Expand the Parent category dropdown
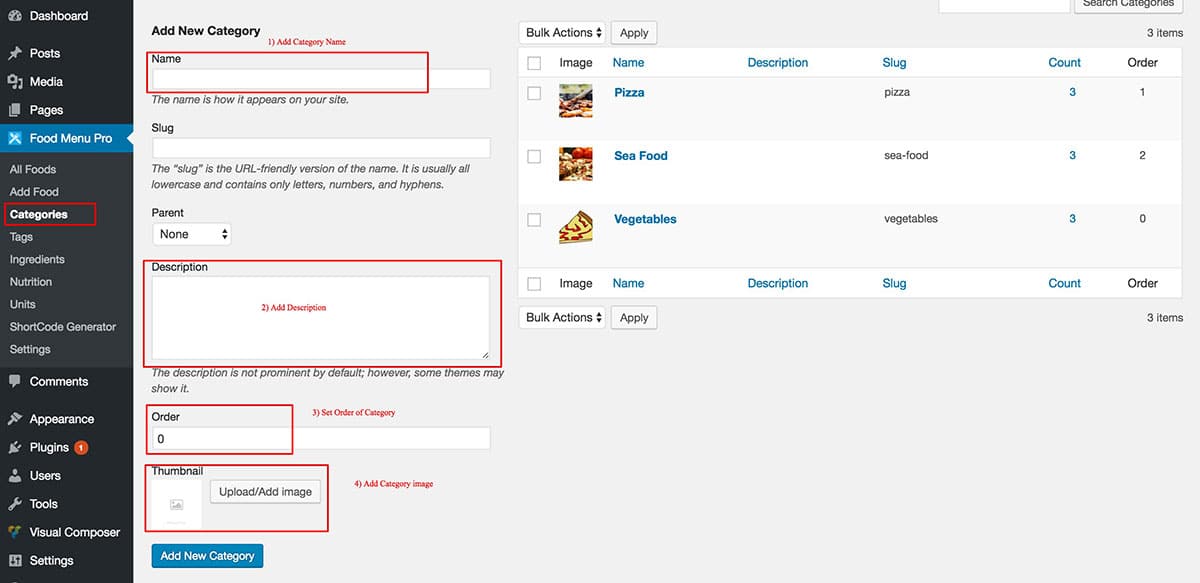The height and width of the screenshot is (583, 1200). coord(192,234)
